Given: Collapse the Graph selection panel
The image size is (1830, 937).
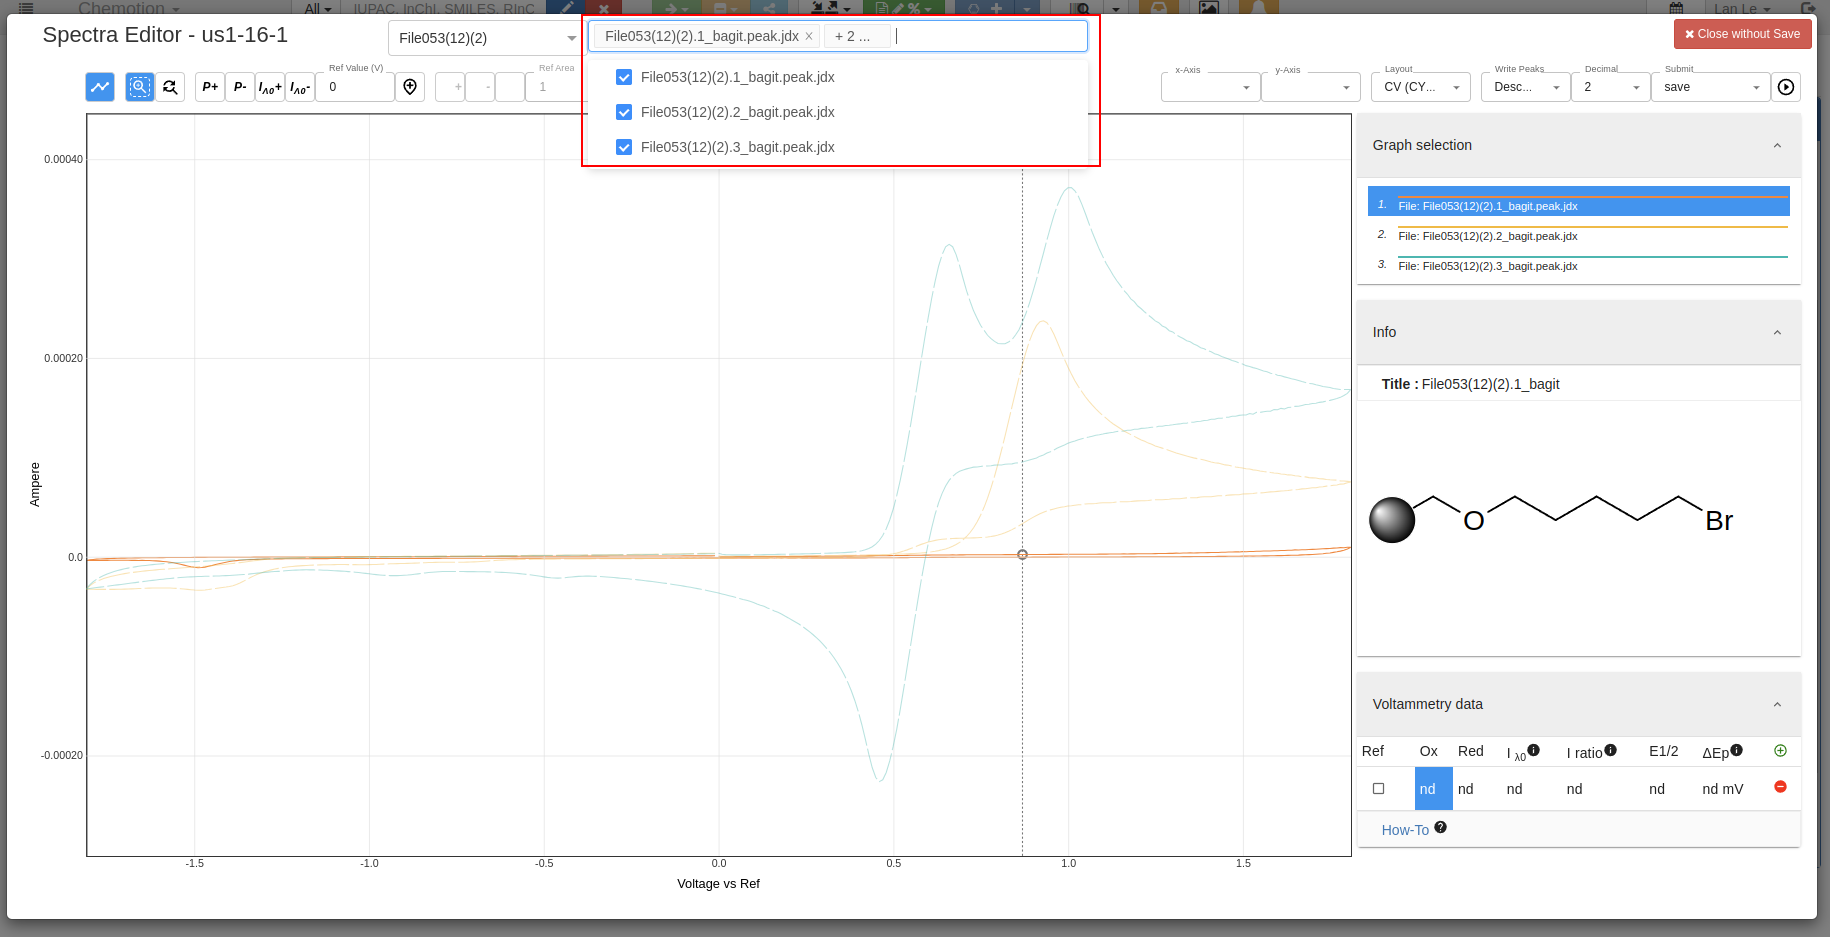Looking at the screenshot, I should [x=1777, y=145].
